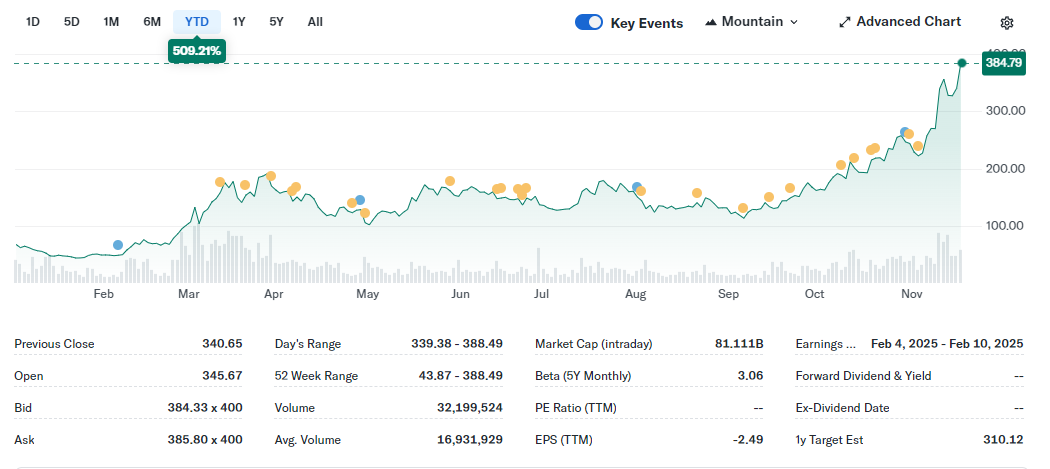The width and height of the screenshot is (1050, 469).
Task: Choose the 6M chart range
Action: 152,21
